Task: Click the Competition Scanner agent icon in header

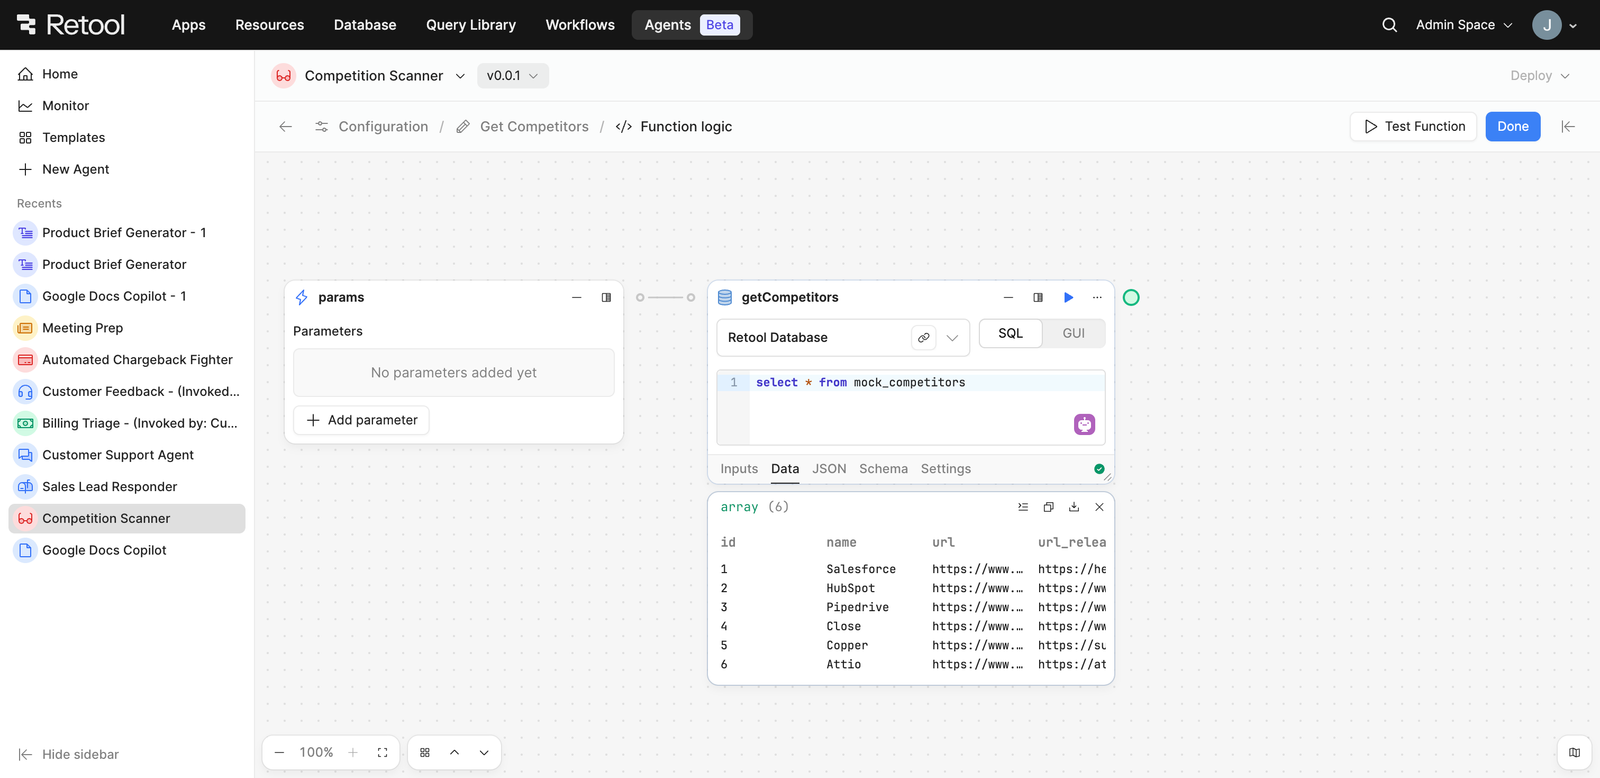Action: [x=284, y=76]
